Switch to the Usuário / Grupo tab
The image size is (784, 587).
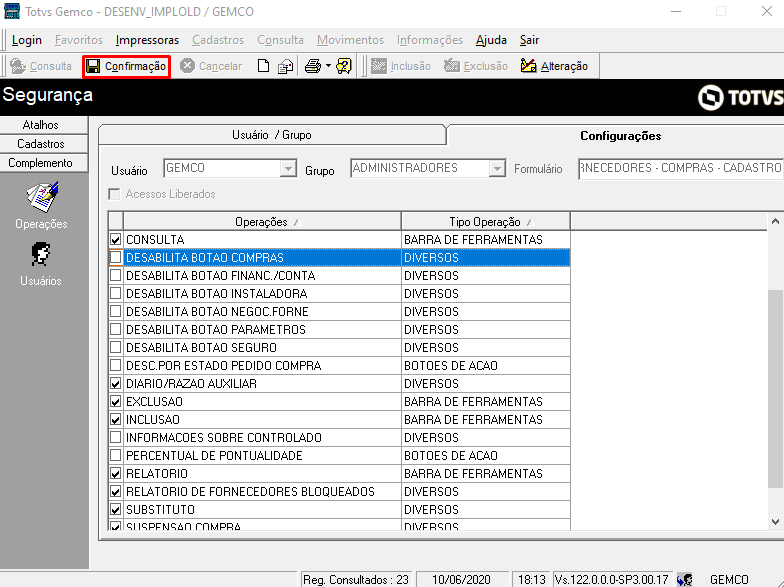272,135
